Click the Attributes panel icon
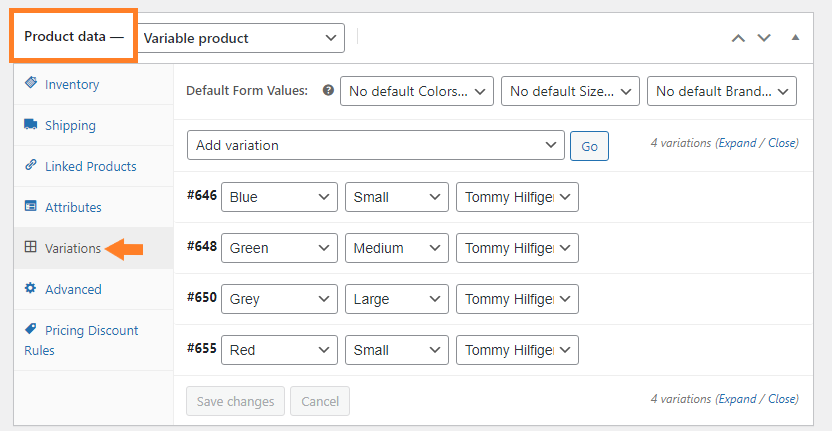 click(31, 206)
